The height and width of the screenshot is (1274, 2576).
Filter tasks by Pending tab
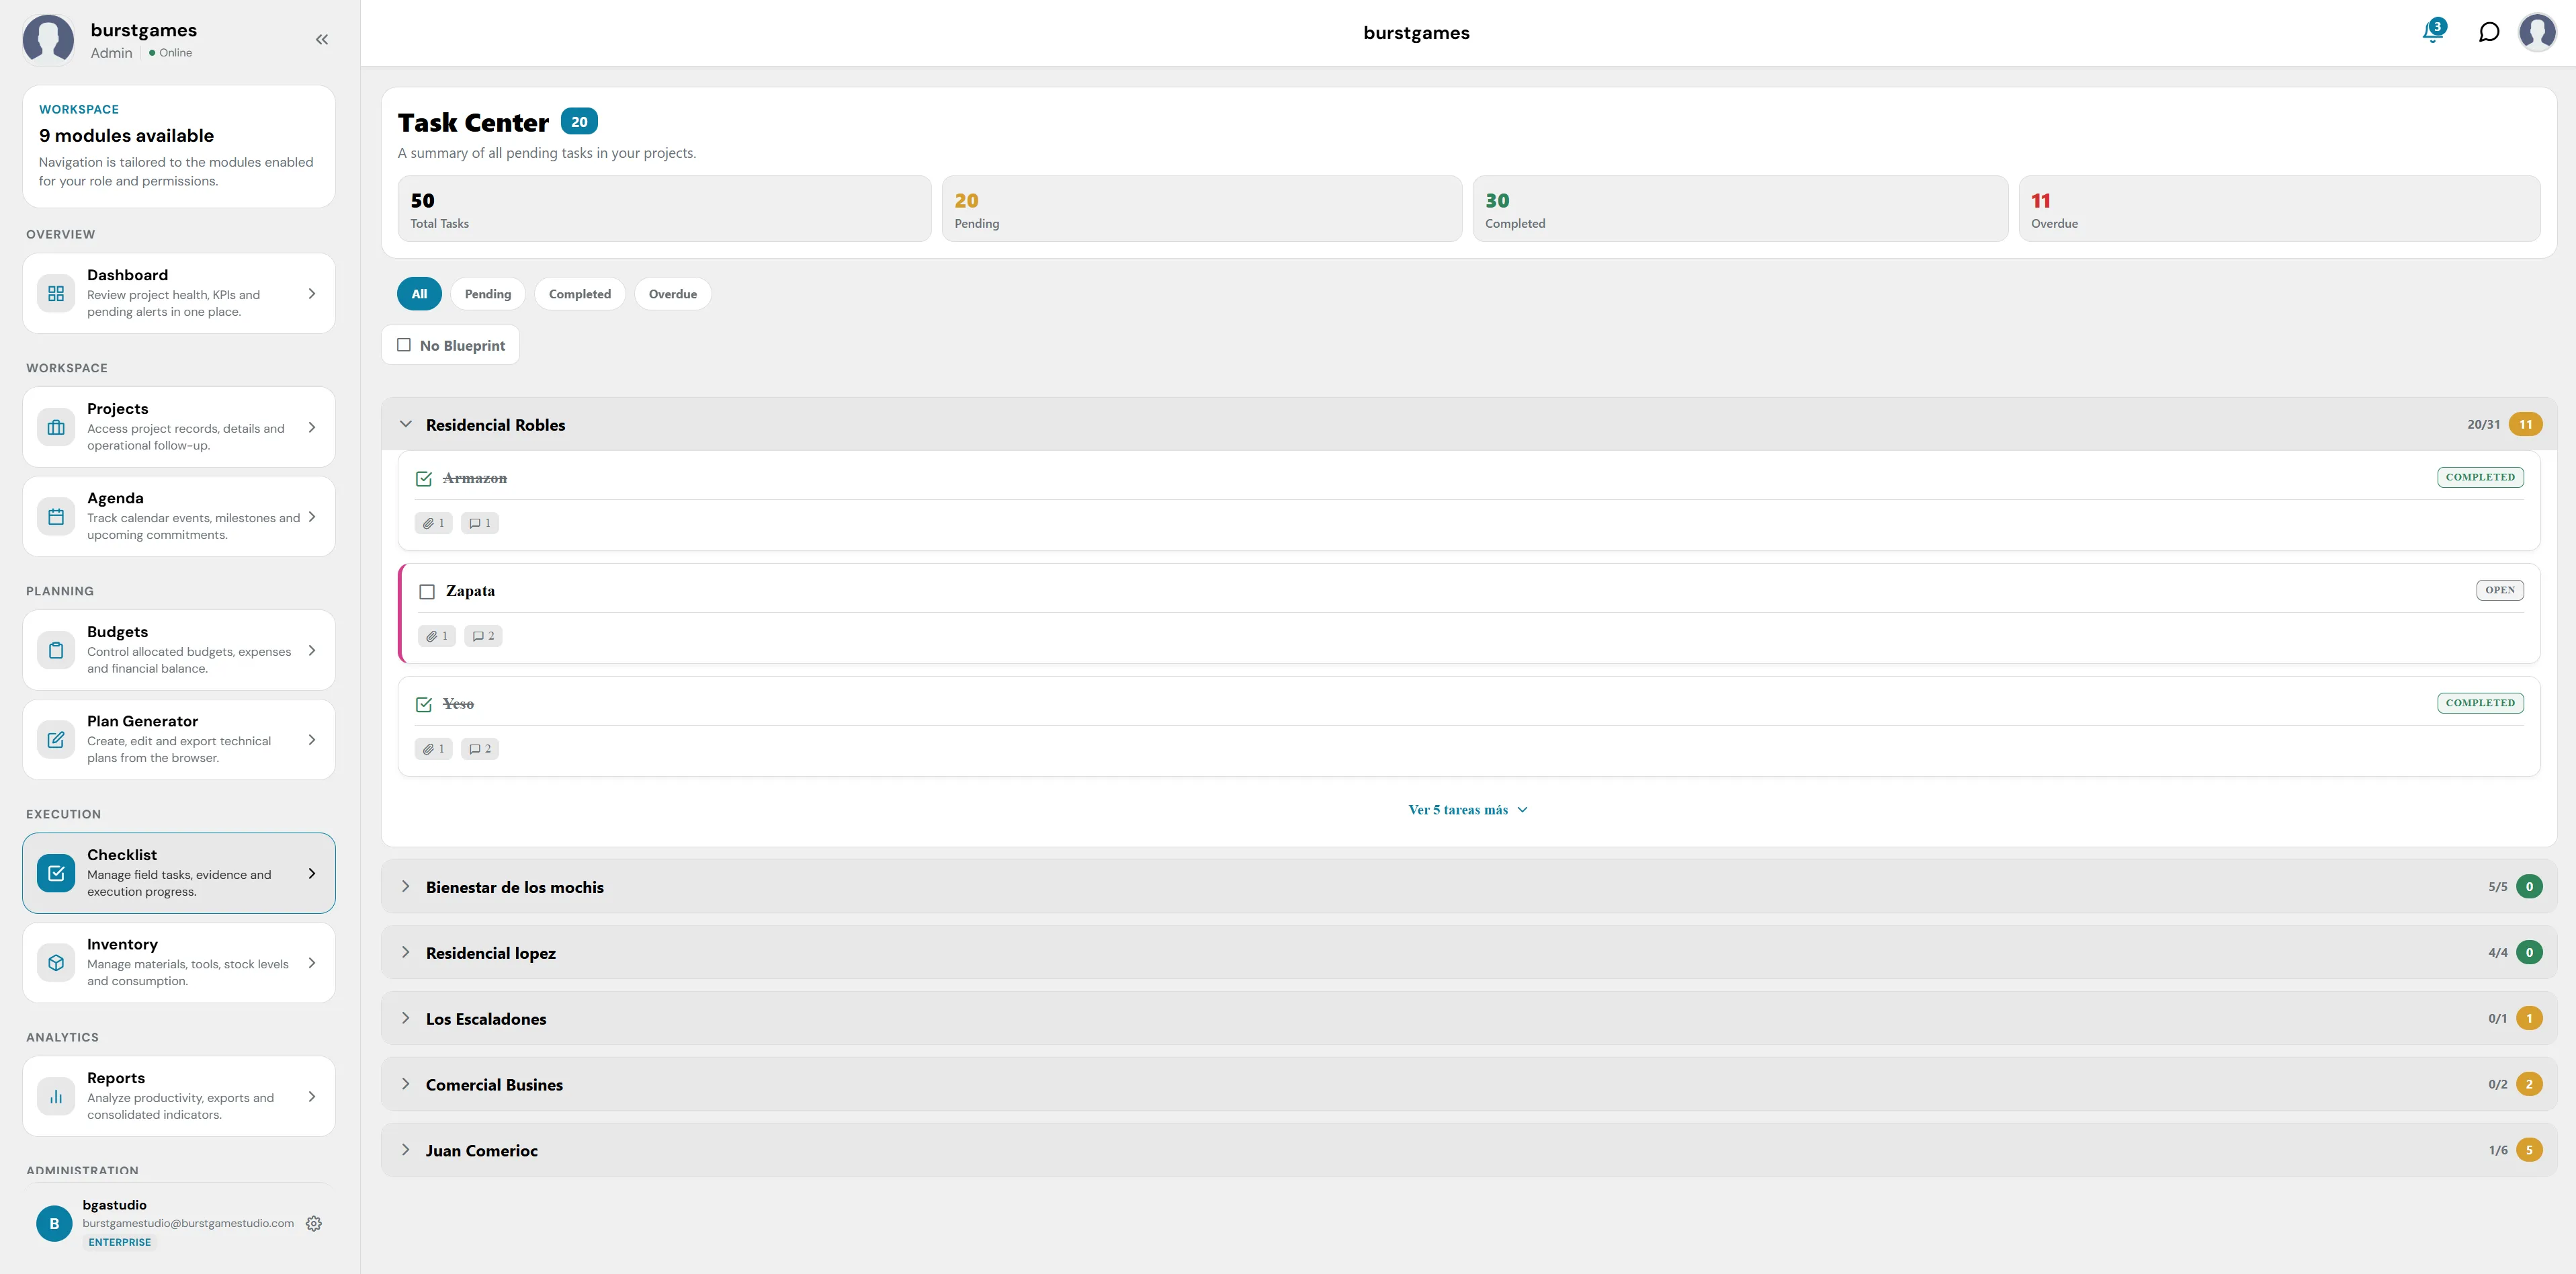pyautogui.click(x=488, y=294)
